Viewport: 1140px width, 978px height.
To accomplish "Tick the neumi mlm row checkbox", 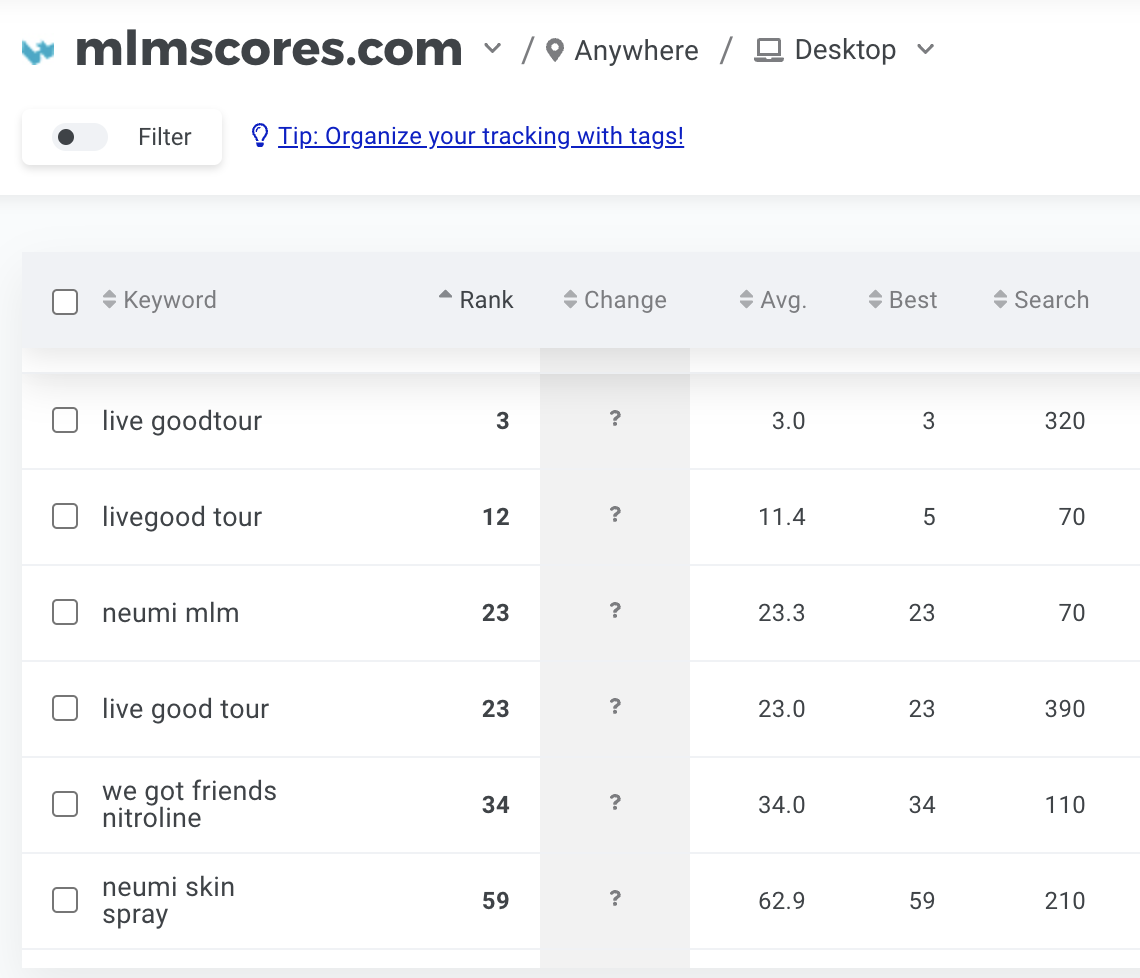I will (x=65, y=613).
